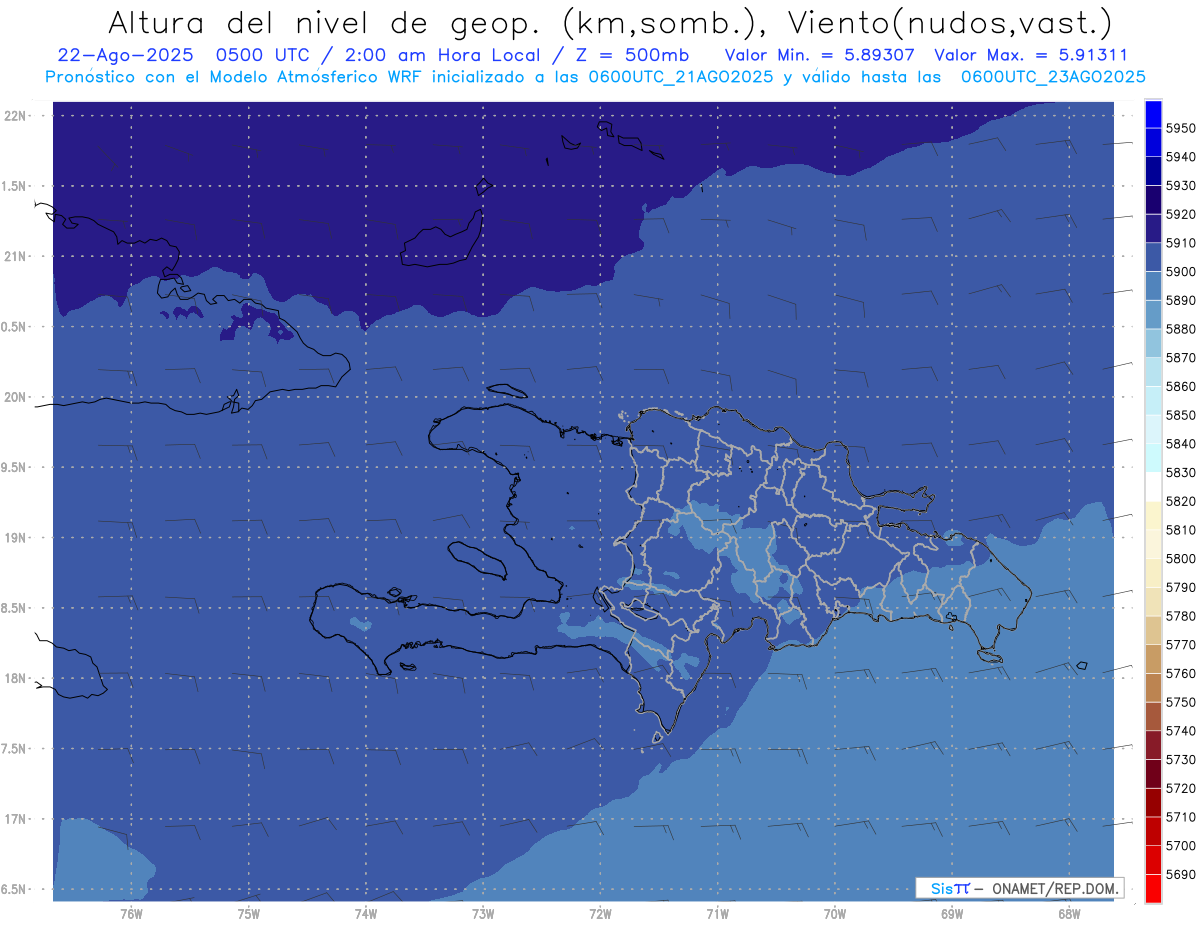Image resolution: width=1200 pixels, height=927 pixels.
Task: Click the 76W longitude label
Action: point(131,914)
